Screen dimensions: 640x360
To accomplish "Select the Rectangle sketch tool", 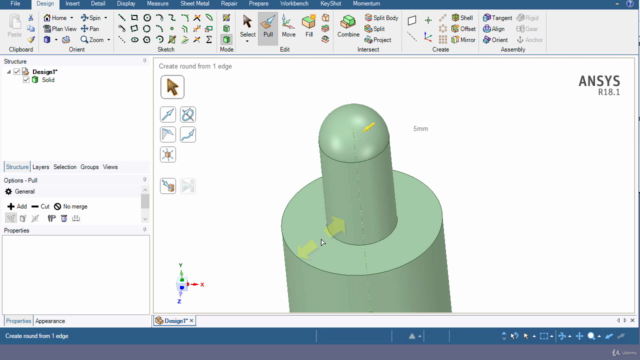I will pos(134,18).
